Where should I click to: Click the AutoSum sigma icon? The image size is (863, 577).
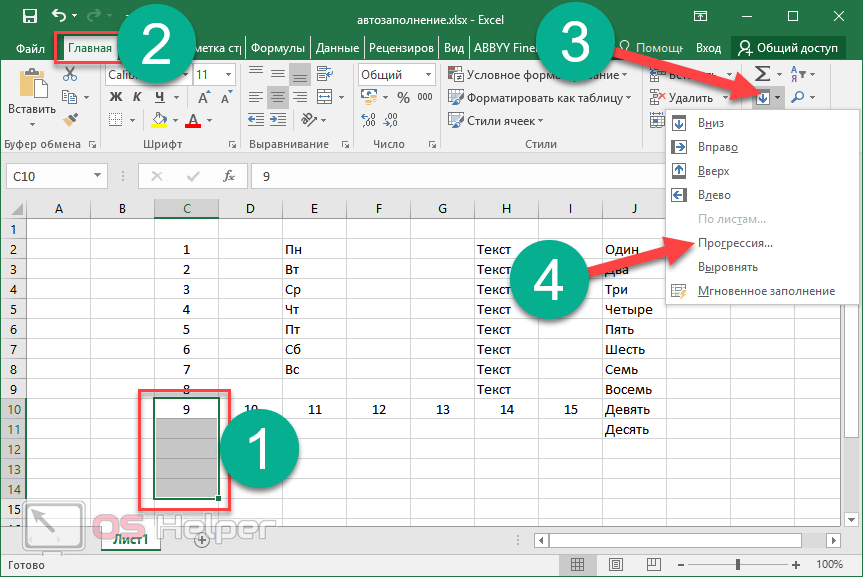pyautogui.click(x=762, y=74)
